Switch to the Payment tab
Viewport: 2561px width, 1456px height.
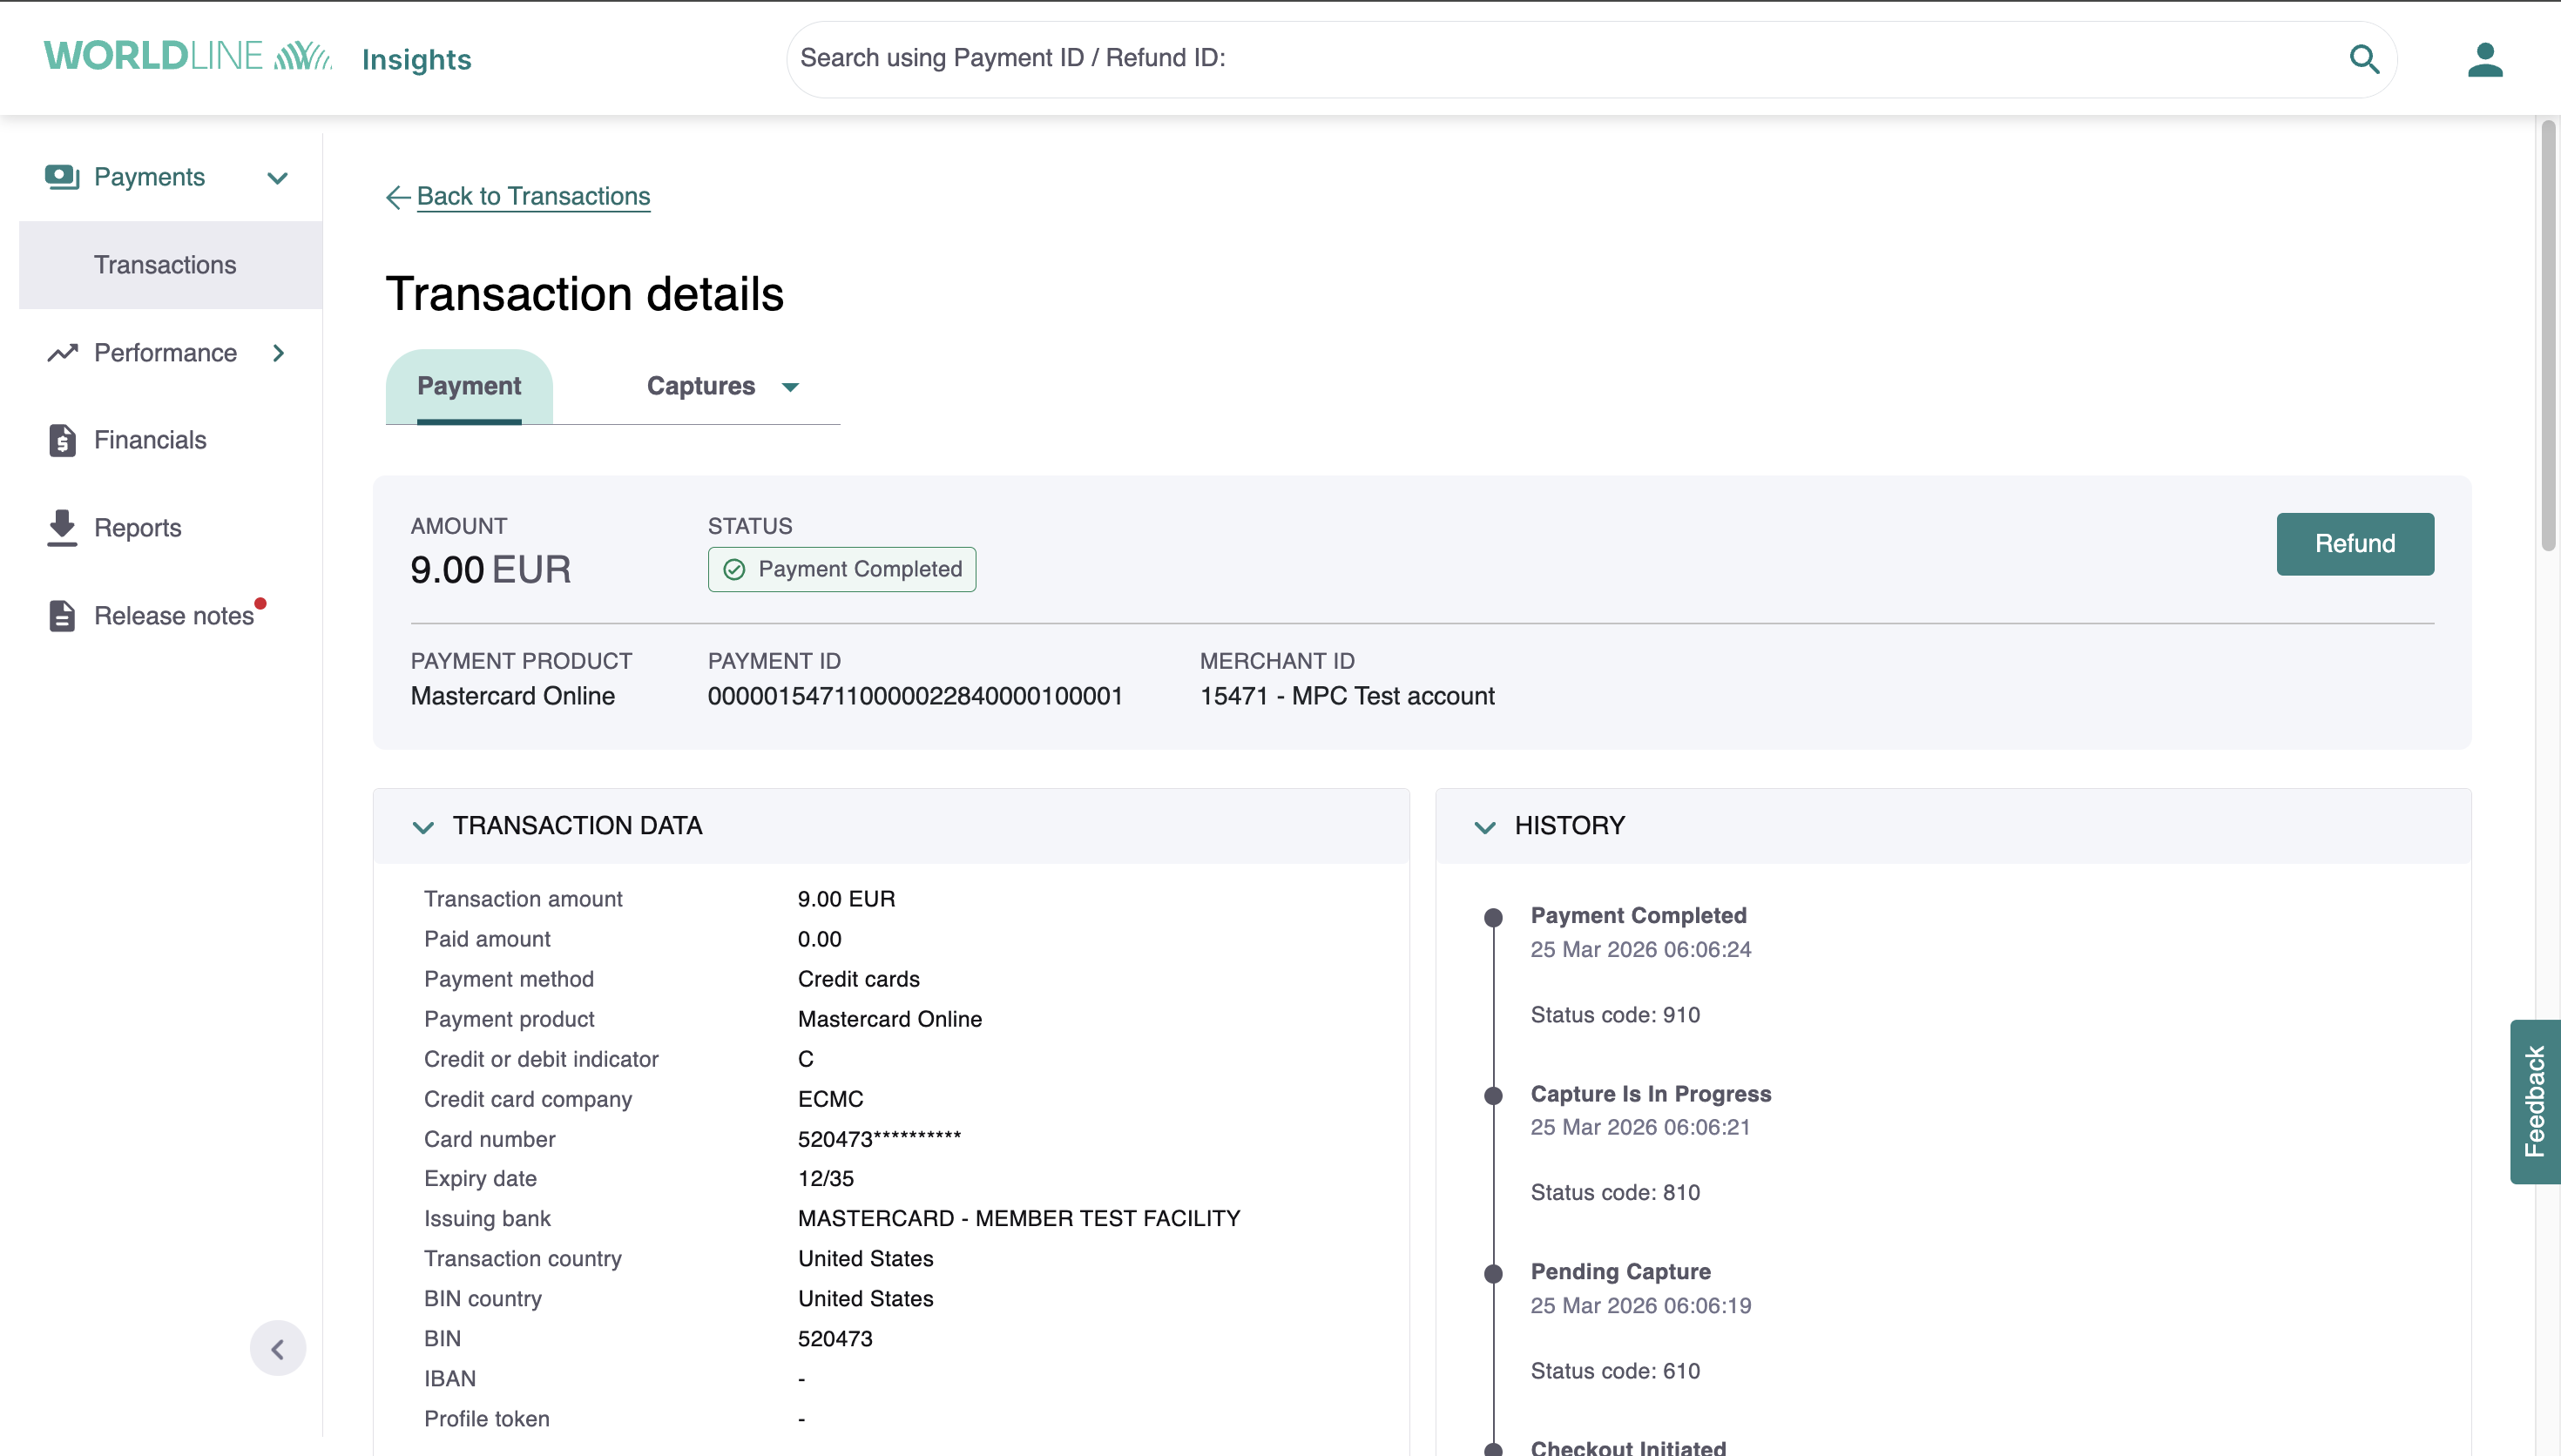pos(469,386)
